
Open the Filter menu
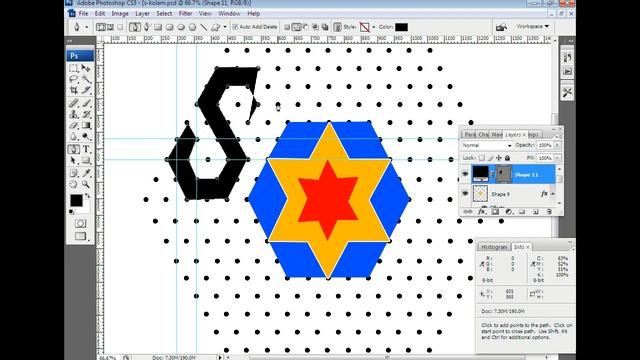(185, 13)
